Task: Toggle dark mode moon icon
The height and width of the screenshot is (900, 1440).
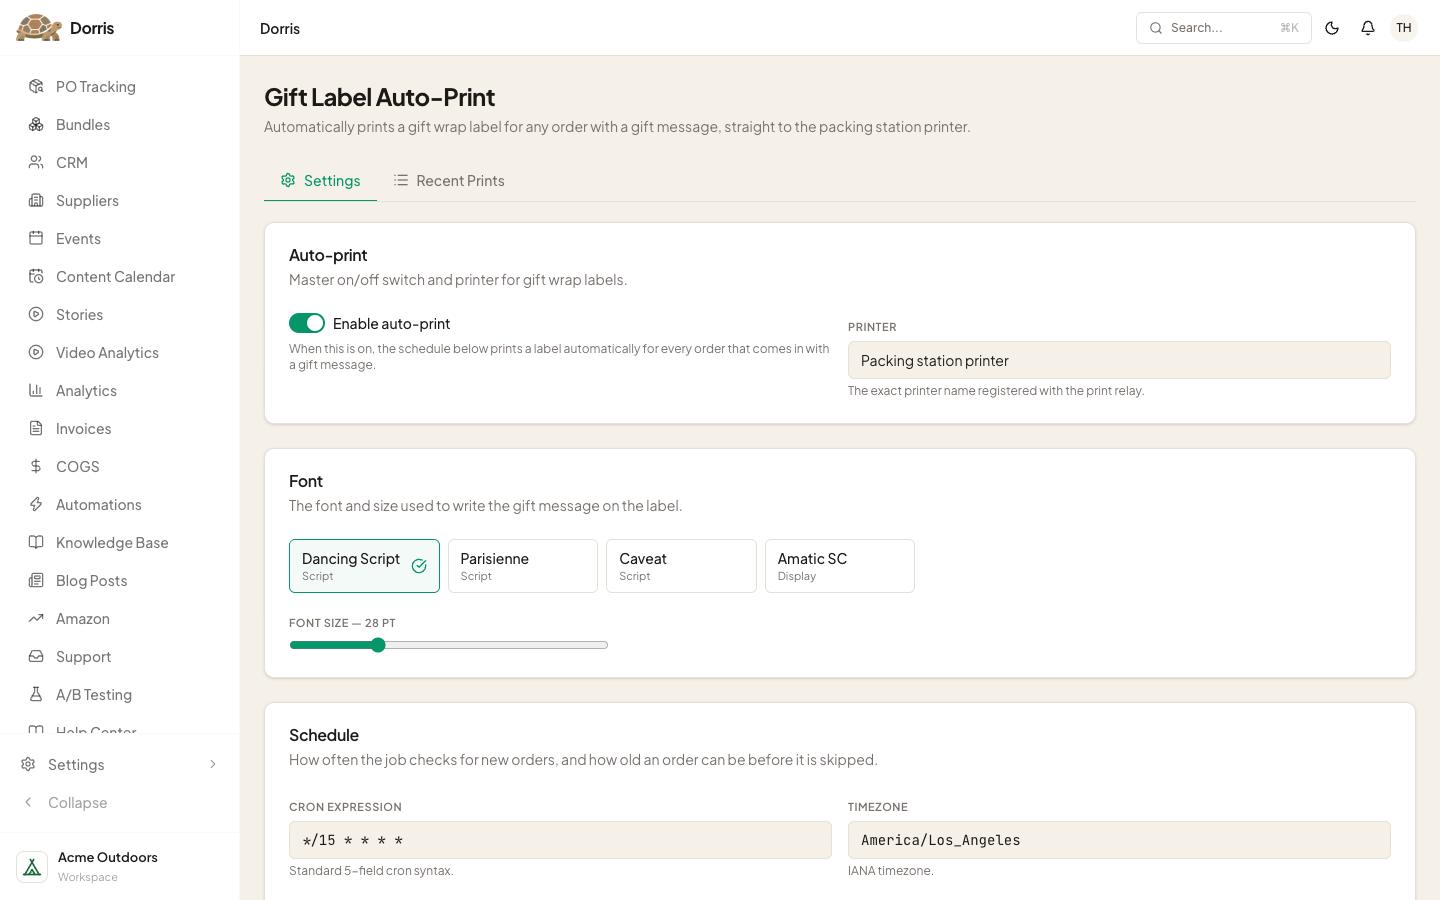Action: pos(1332,28)
